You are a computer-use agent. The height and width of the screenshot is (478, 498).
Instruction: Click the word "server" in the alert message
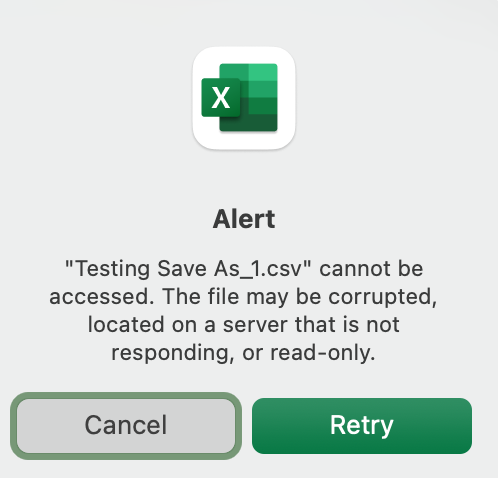[x=255, y=325]
